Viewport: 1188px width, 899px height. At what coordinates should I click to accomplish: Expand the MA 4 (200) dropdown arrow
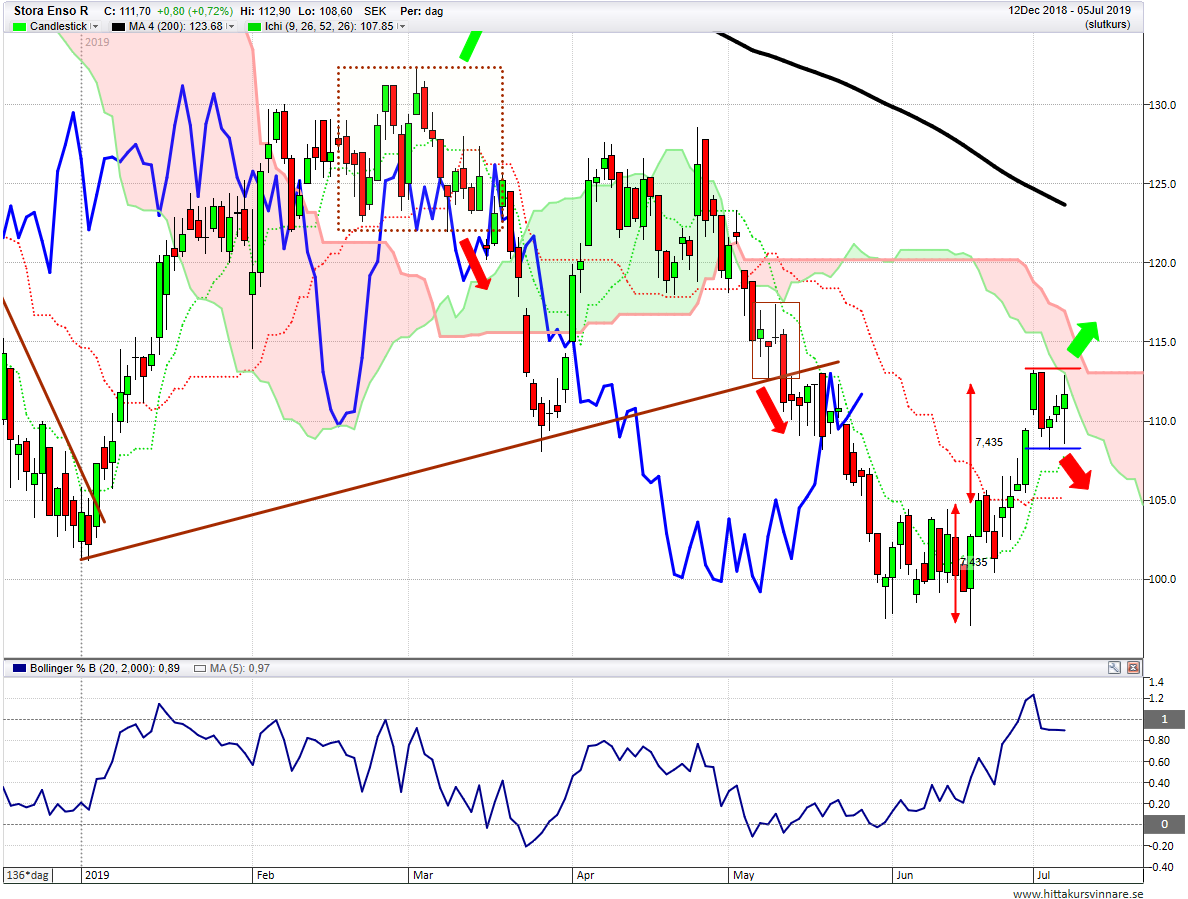pos(231,27)
